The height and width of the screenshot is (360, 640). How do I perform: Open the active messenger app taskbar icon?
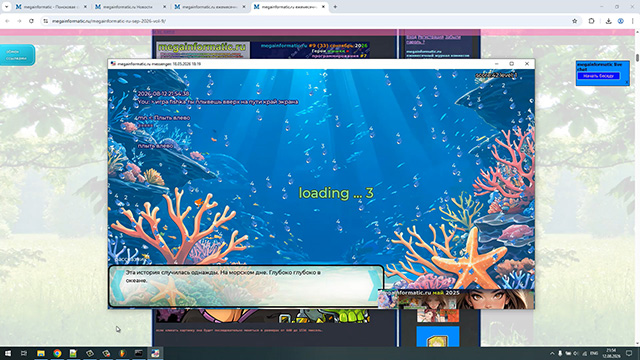tap(155, 353)
